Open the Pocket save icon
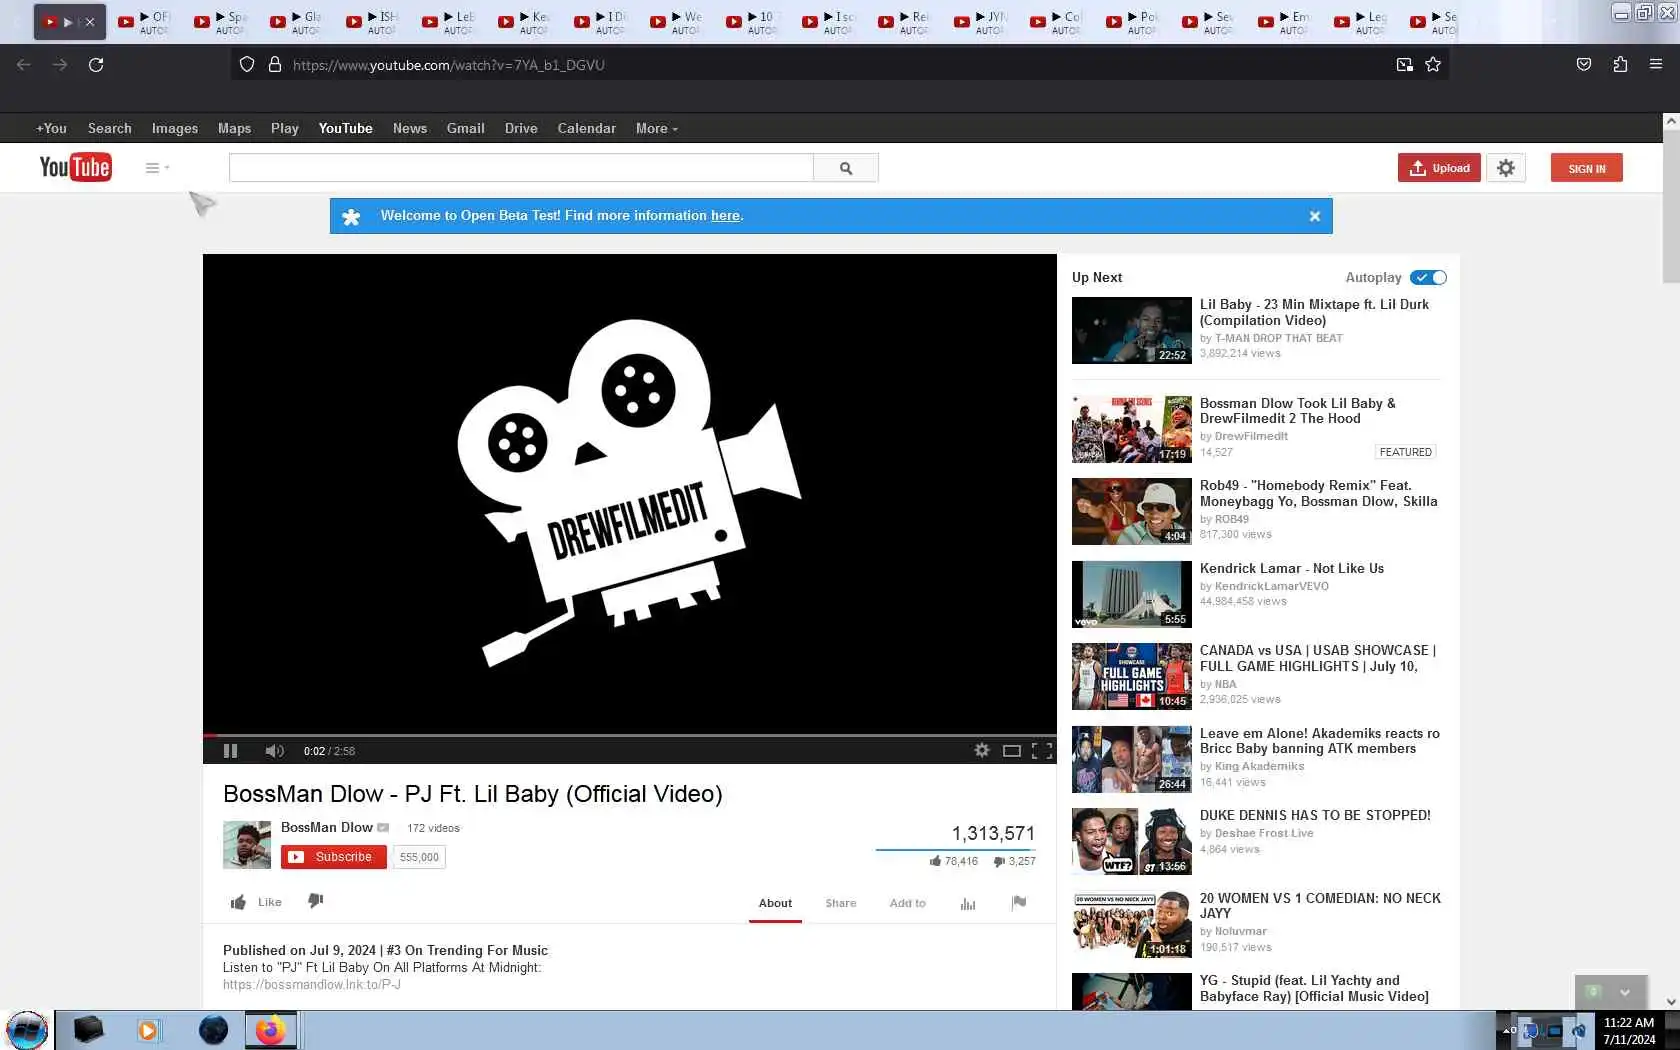Image resolution: width=1680 pixels, height=1050 pixels. click(1584, 65)
